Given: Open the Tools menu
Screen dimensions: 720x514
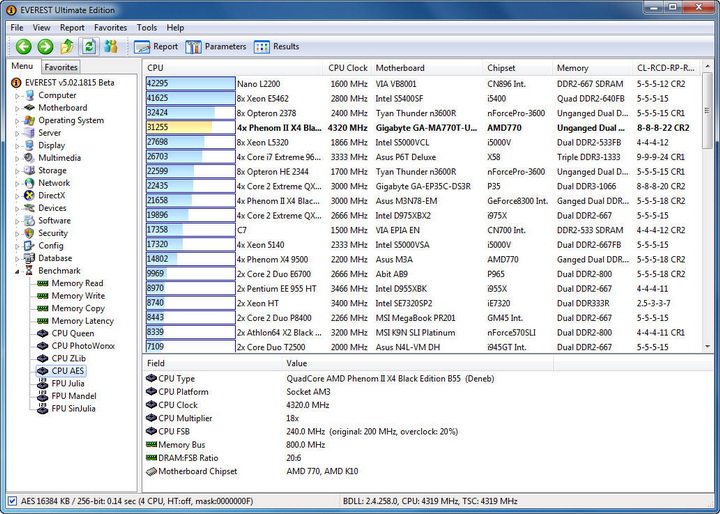Looking at the screenshot, I should point(146,28).
